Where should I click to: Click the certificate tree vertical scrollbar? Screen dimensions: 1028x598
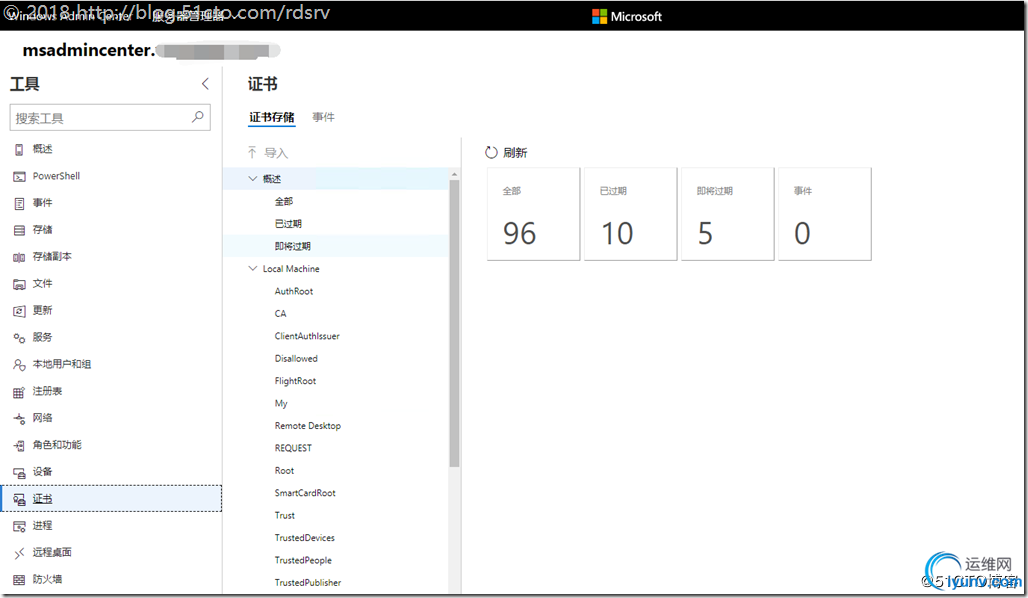[x=454, y=320]
